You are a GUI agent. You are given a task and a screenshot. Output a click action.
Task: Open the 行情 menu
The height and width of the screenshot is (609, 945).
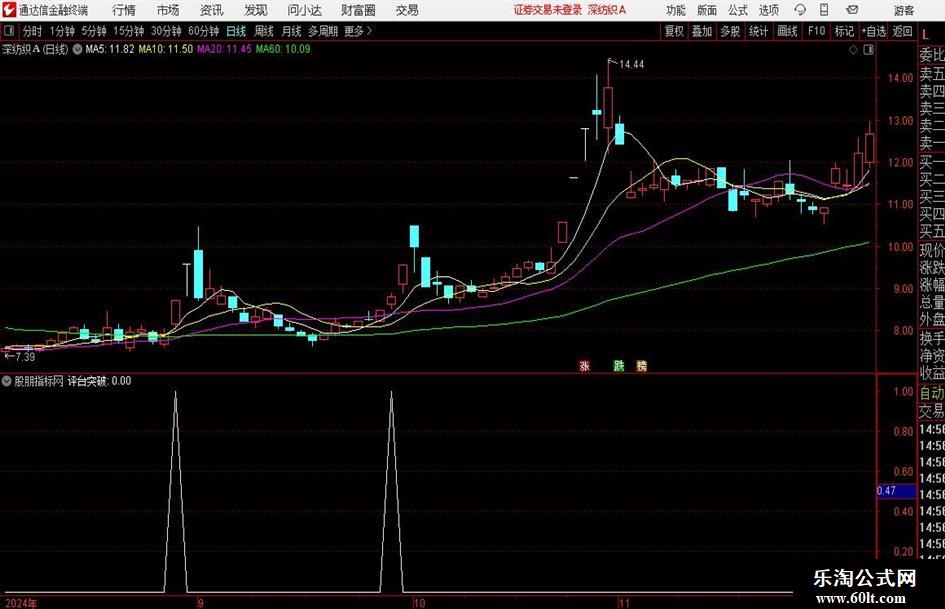124,10
